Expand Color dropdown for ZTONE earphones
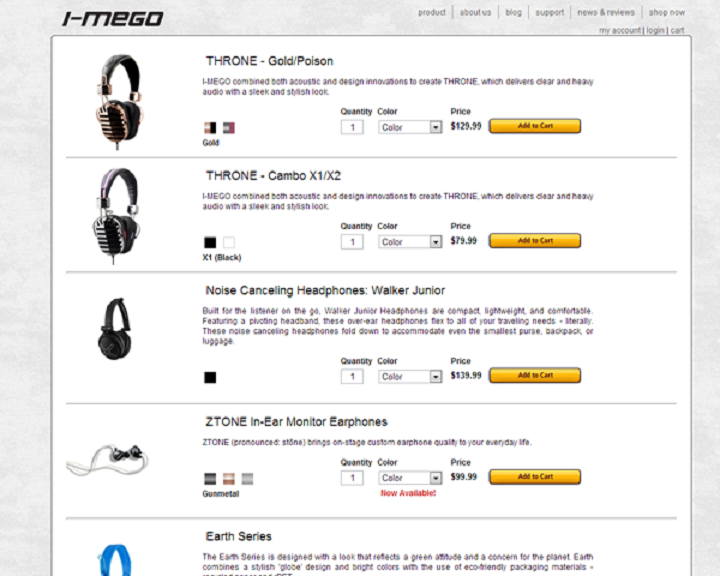720x576 pixels. tap(410, 478)
